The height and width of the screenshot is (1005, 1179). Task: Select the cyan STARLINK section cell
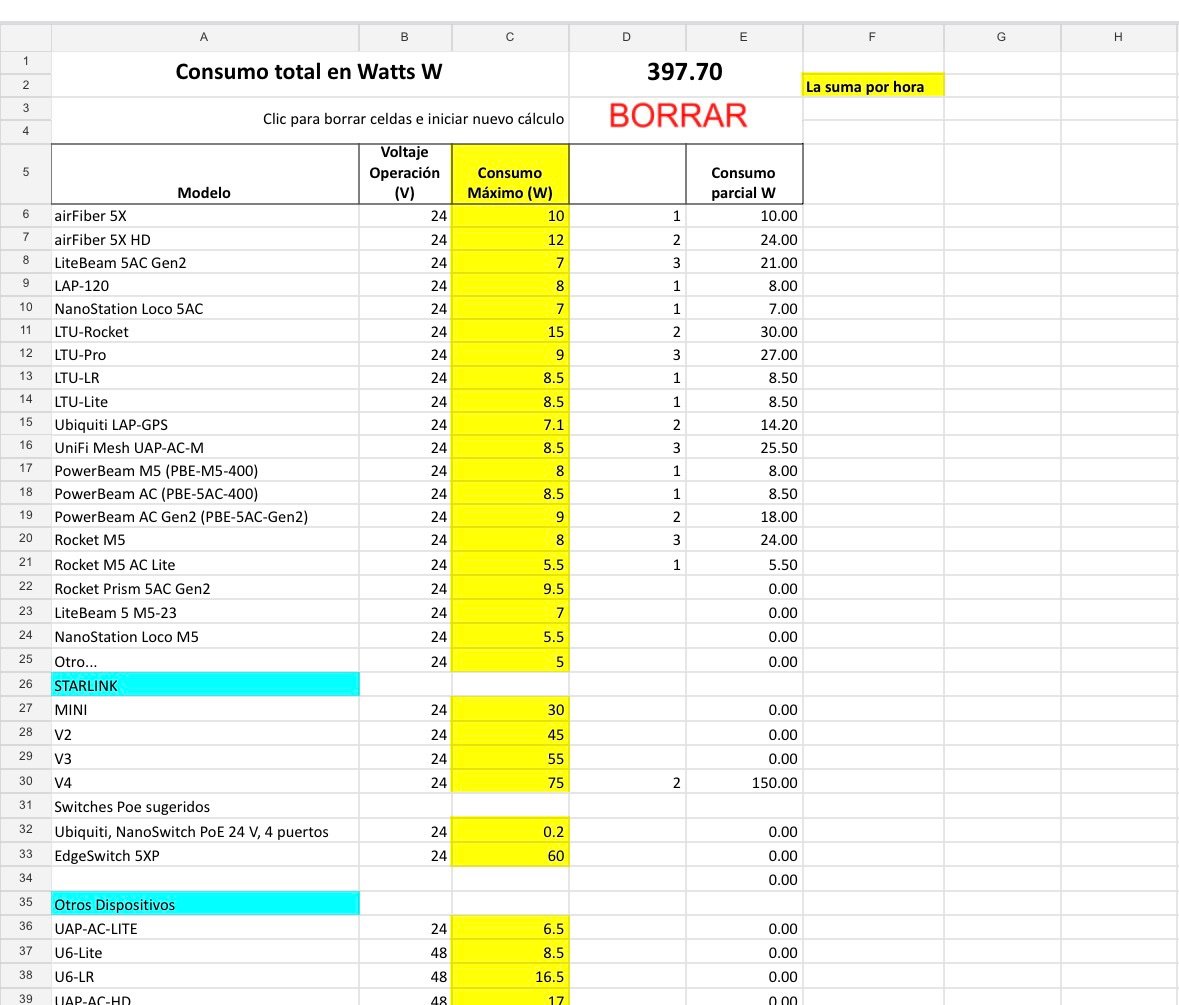pos(205,685)
